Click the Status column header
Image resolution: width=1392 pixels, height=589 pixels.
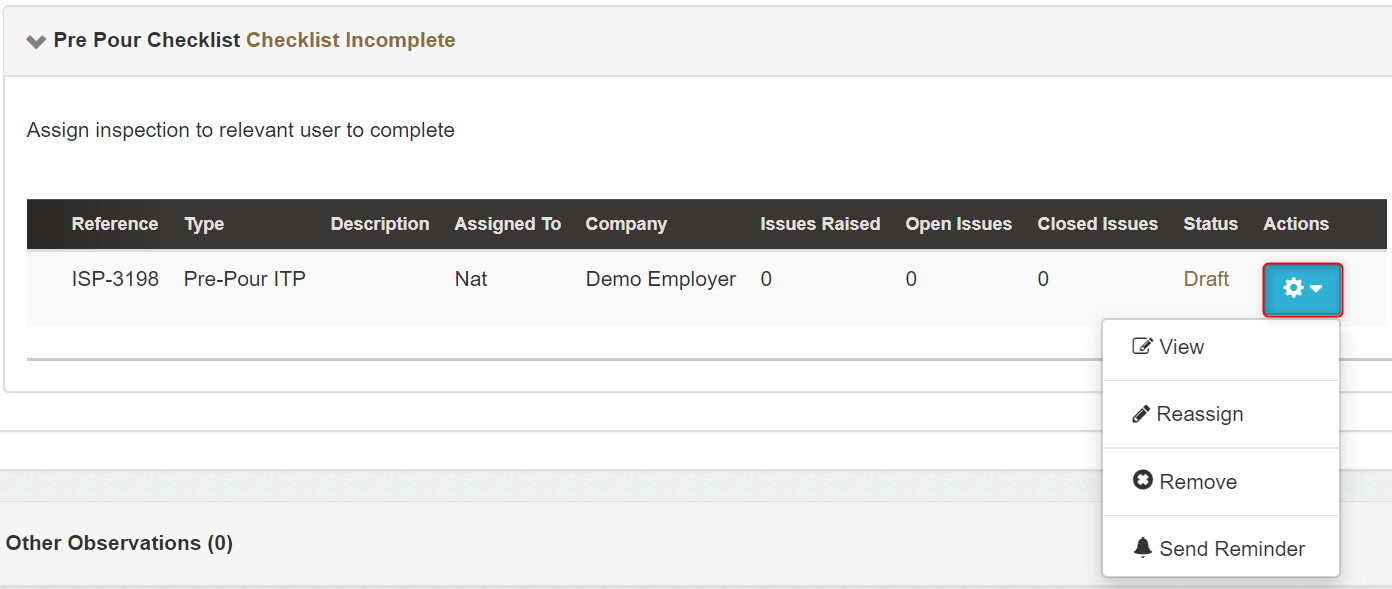click(1210, 224)
